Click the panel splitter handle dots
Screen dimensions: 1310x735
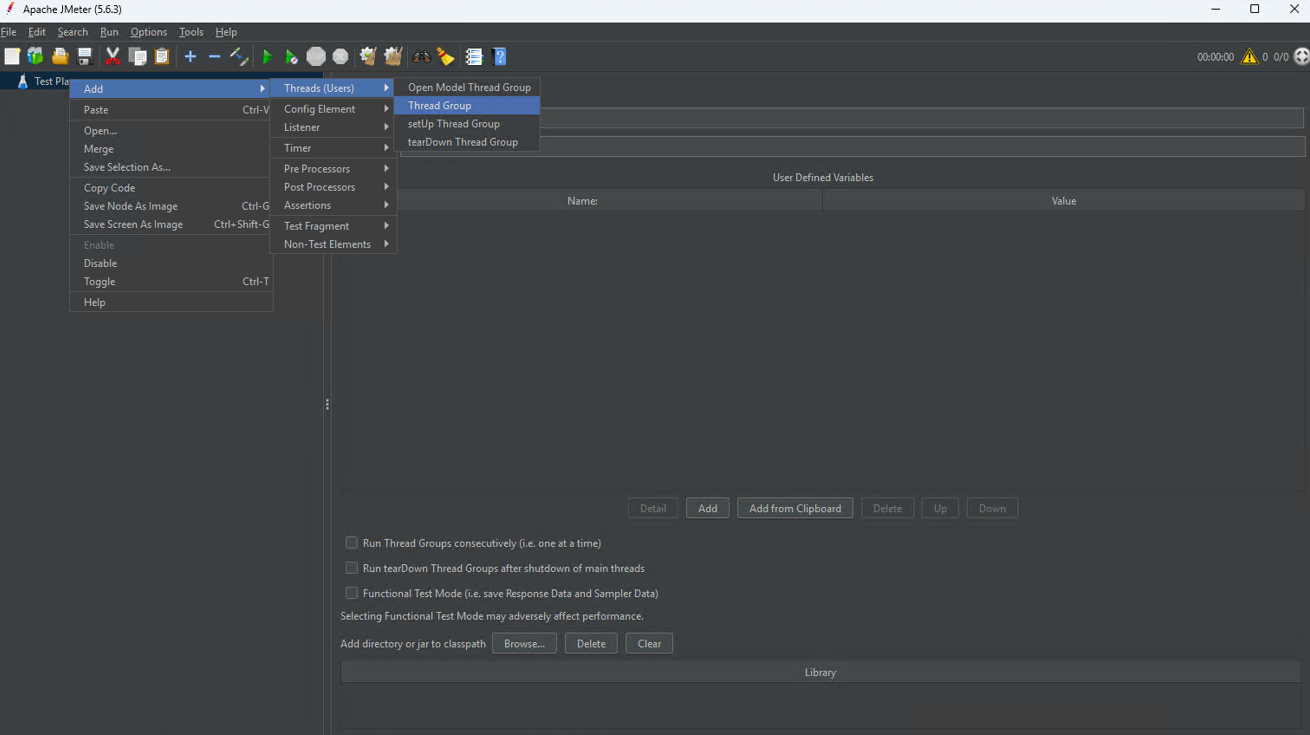pos(327,405)
